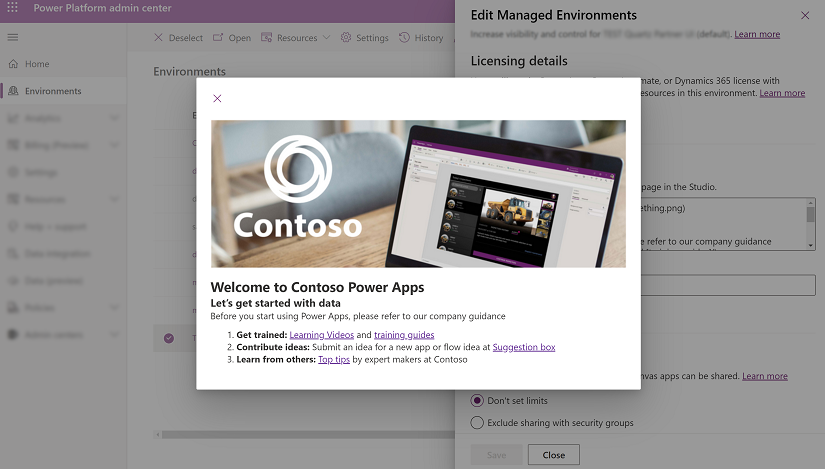This screenshot has width=825, height=469.
Task: Click the Open toolbar command
Action: click(x=232, y=38)
